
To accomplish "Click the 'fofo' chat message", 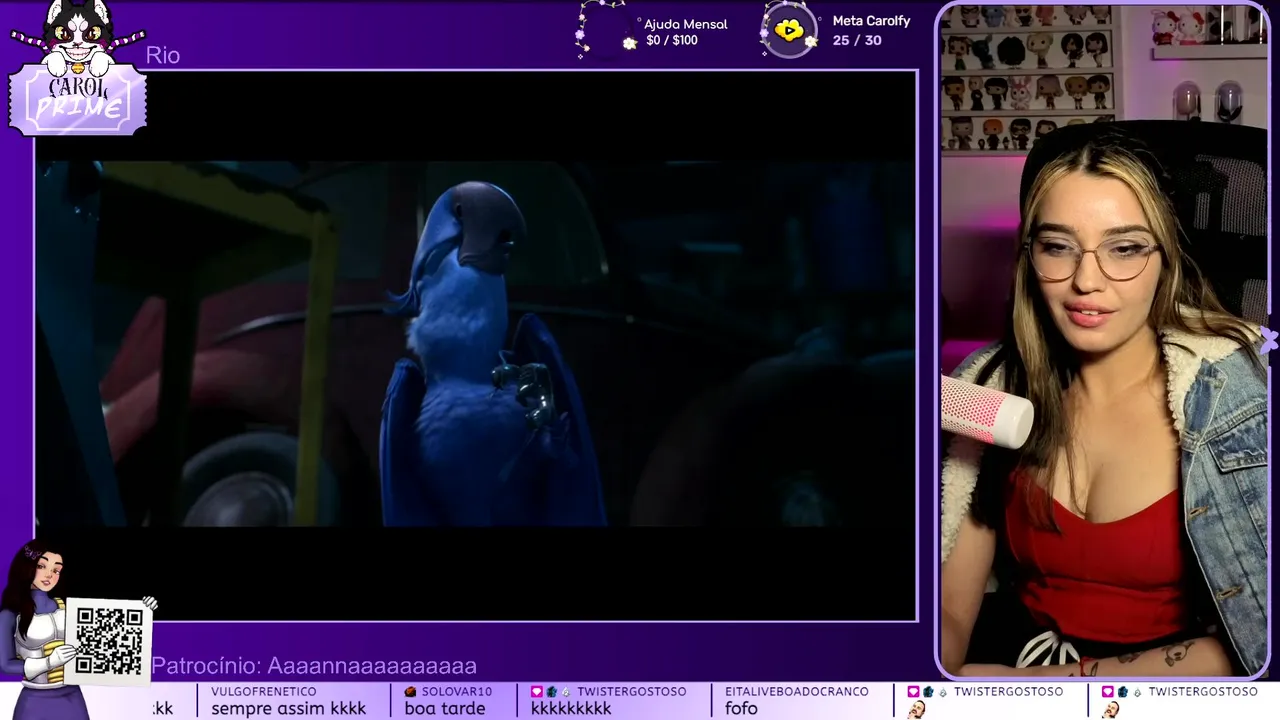I will pos(742,709).
